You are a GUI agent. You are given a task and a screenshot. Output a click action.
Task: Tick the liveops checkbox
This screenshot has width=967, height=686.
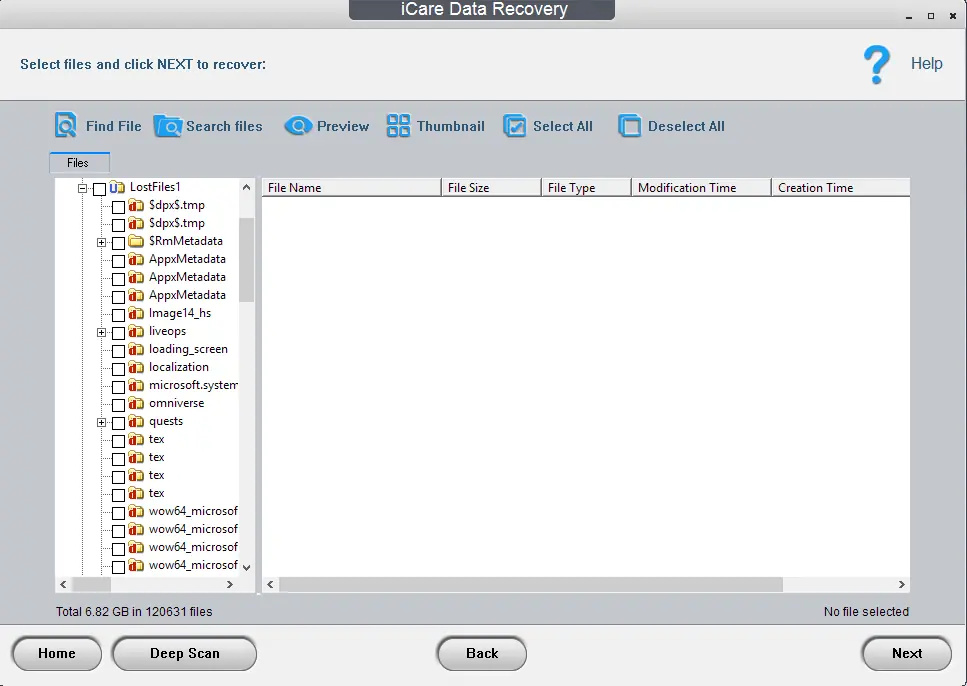tap(118, 333)
